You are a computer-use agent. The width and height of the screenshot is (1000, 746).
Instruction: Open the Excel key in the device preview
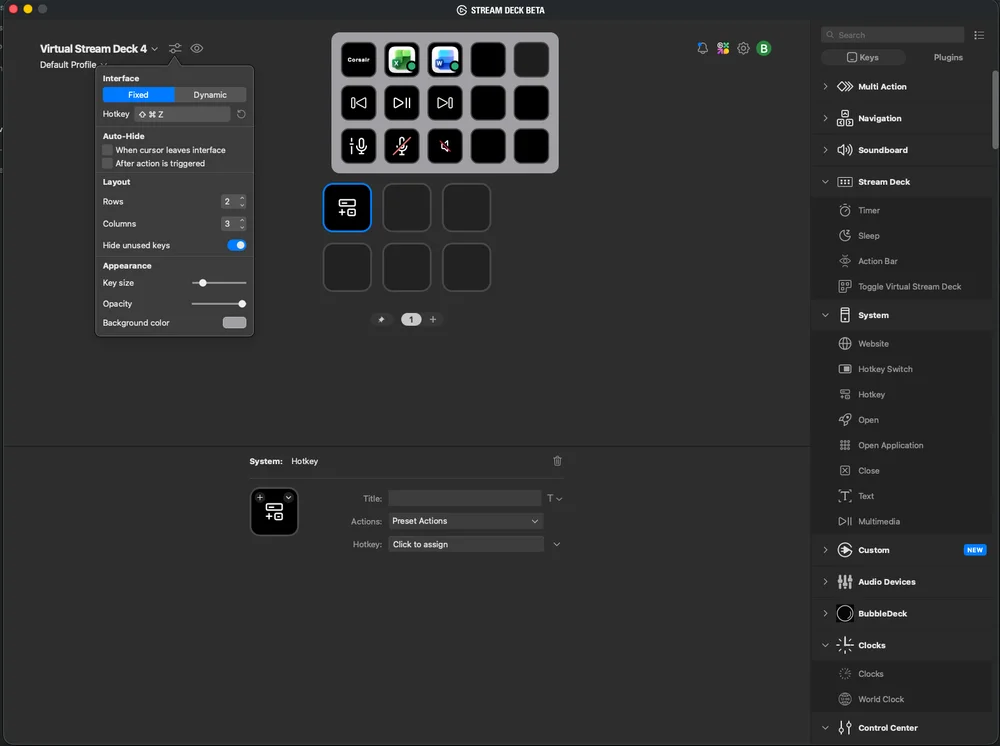(x=401, y=59)
